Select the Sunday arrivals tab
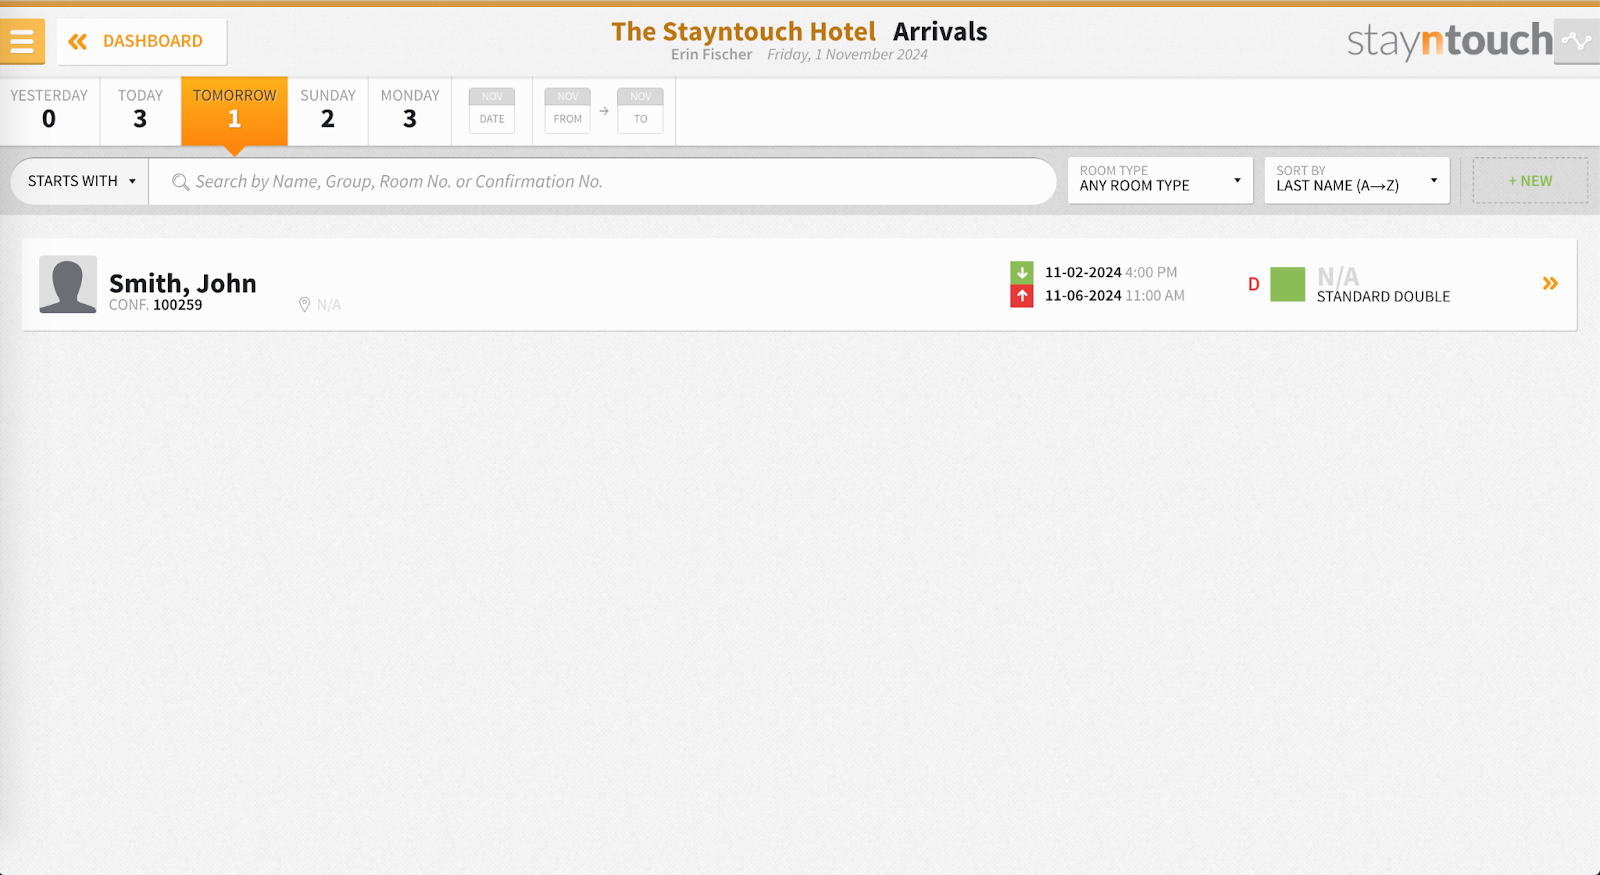This screenshot has height=875, width=1600. click(328, 111)
